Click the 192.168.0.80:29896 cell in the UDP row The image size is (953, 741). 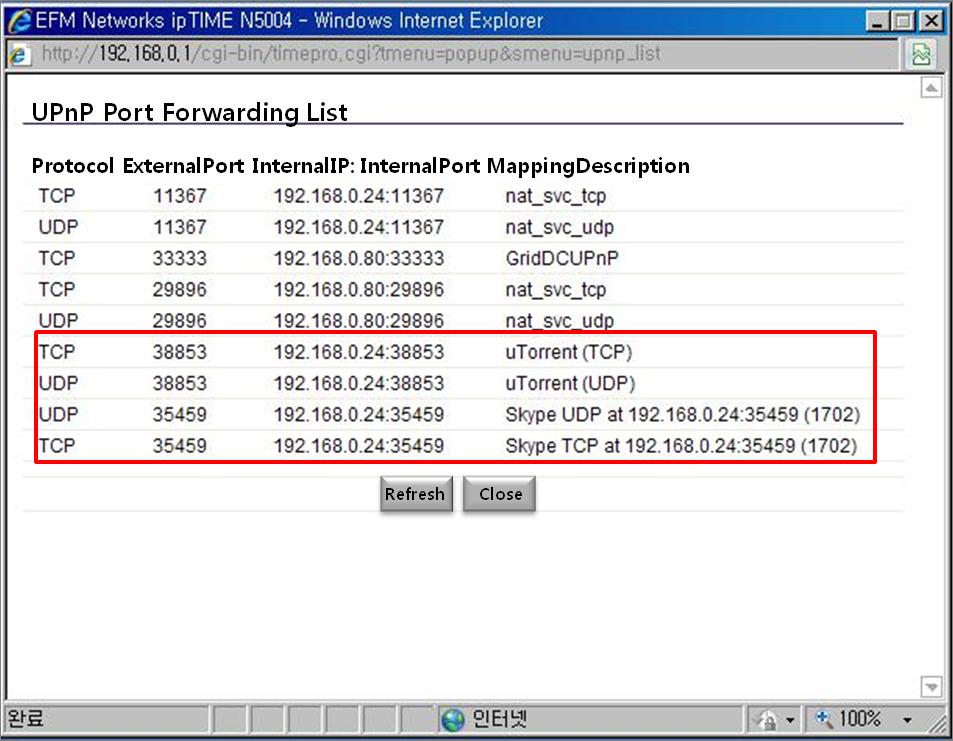[x=359, y=321]
